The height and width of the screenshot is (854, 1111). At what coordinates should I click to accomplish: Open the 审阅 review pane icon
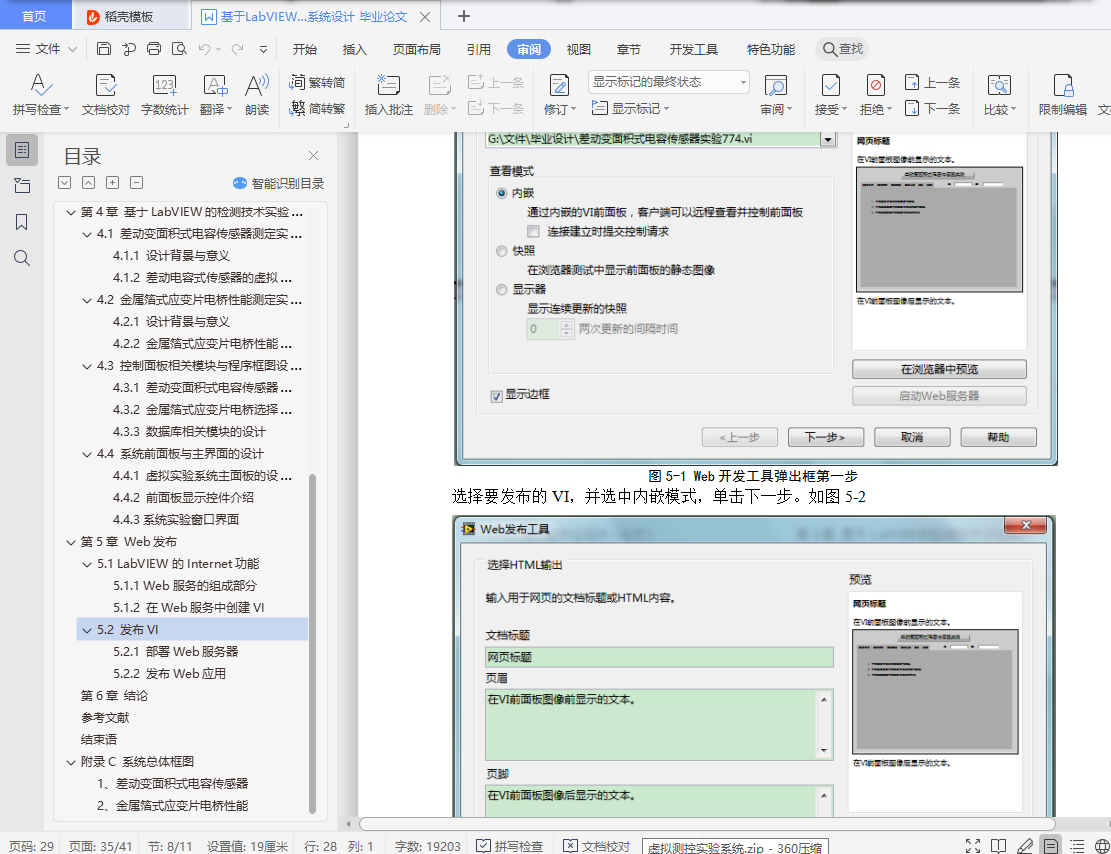[x=776, y=86]
